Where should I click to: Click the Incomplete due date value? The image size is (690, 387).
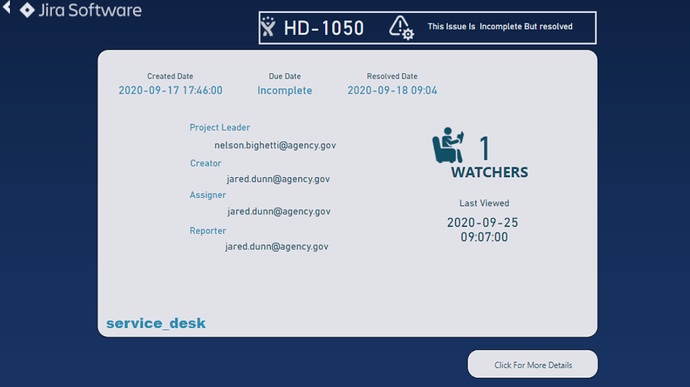(285, 90)
